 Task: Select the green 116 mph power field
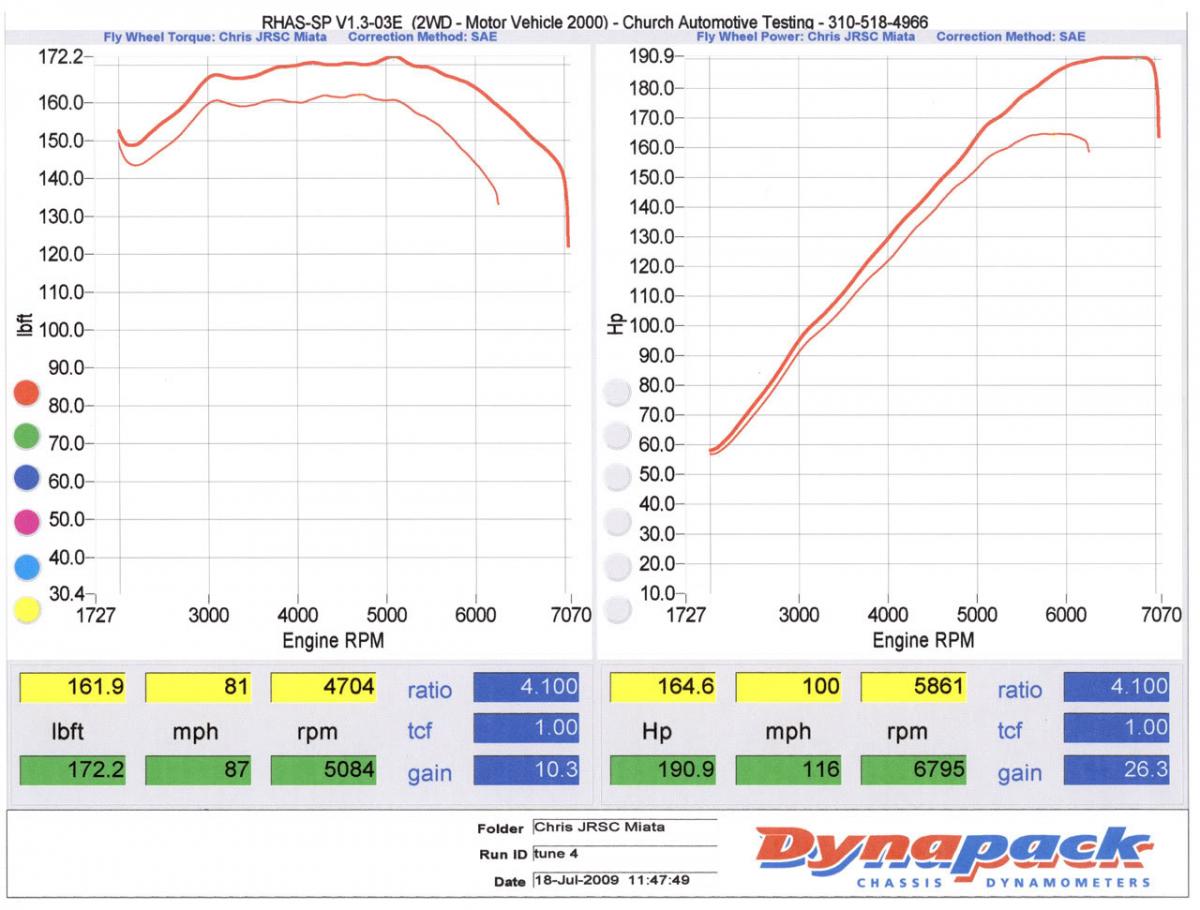coord(788,770)
